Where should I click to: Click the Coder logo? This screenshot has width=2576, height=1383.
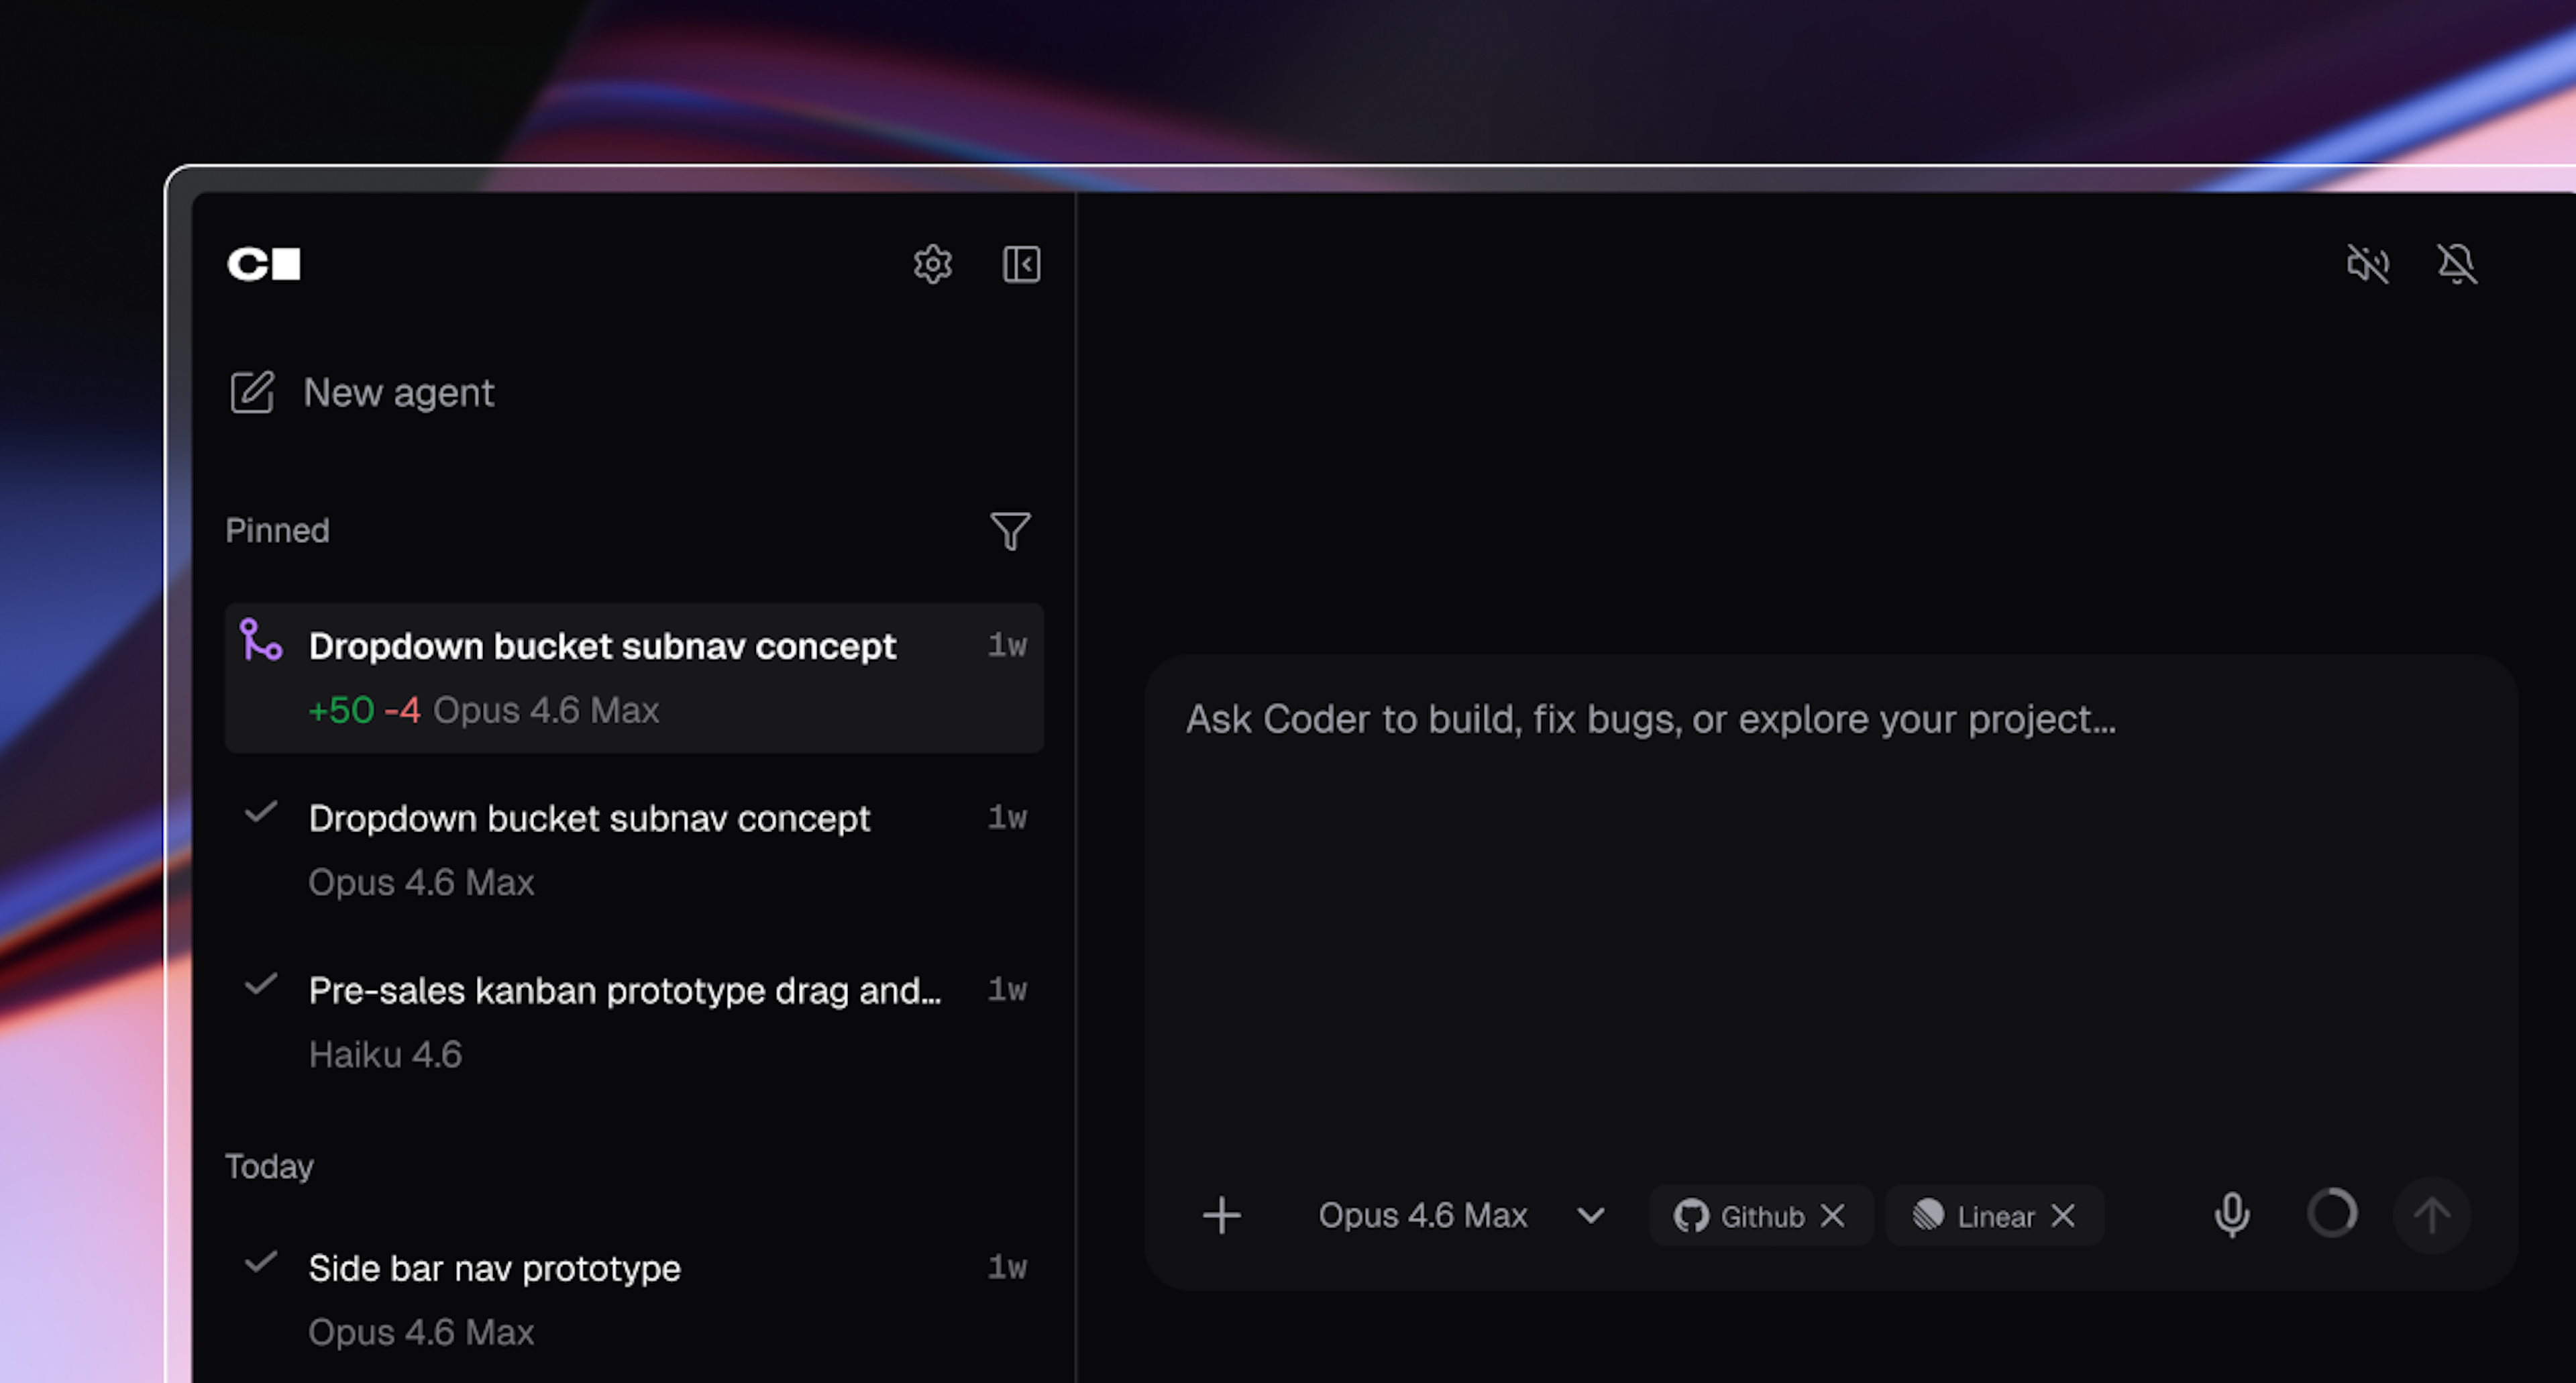tap(264, 264)
